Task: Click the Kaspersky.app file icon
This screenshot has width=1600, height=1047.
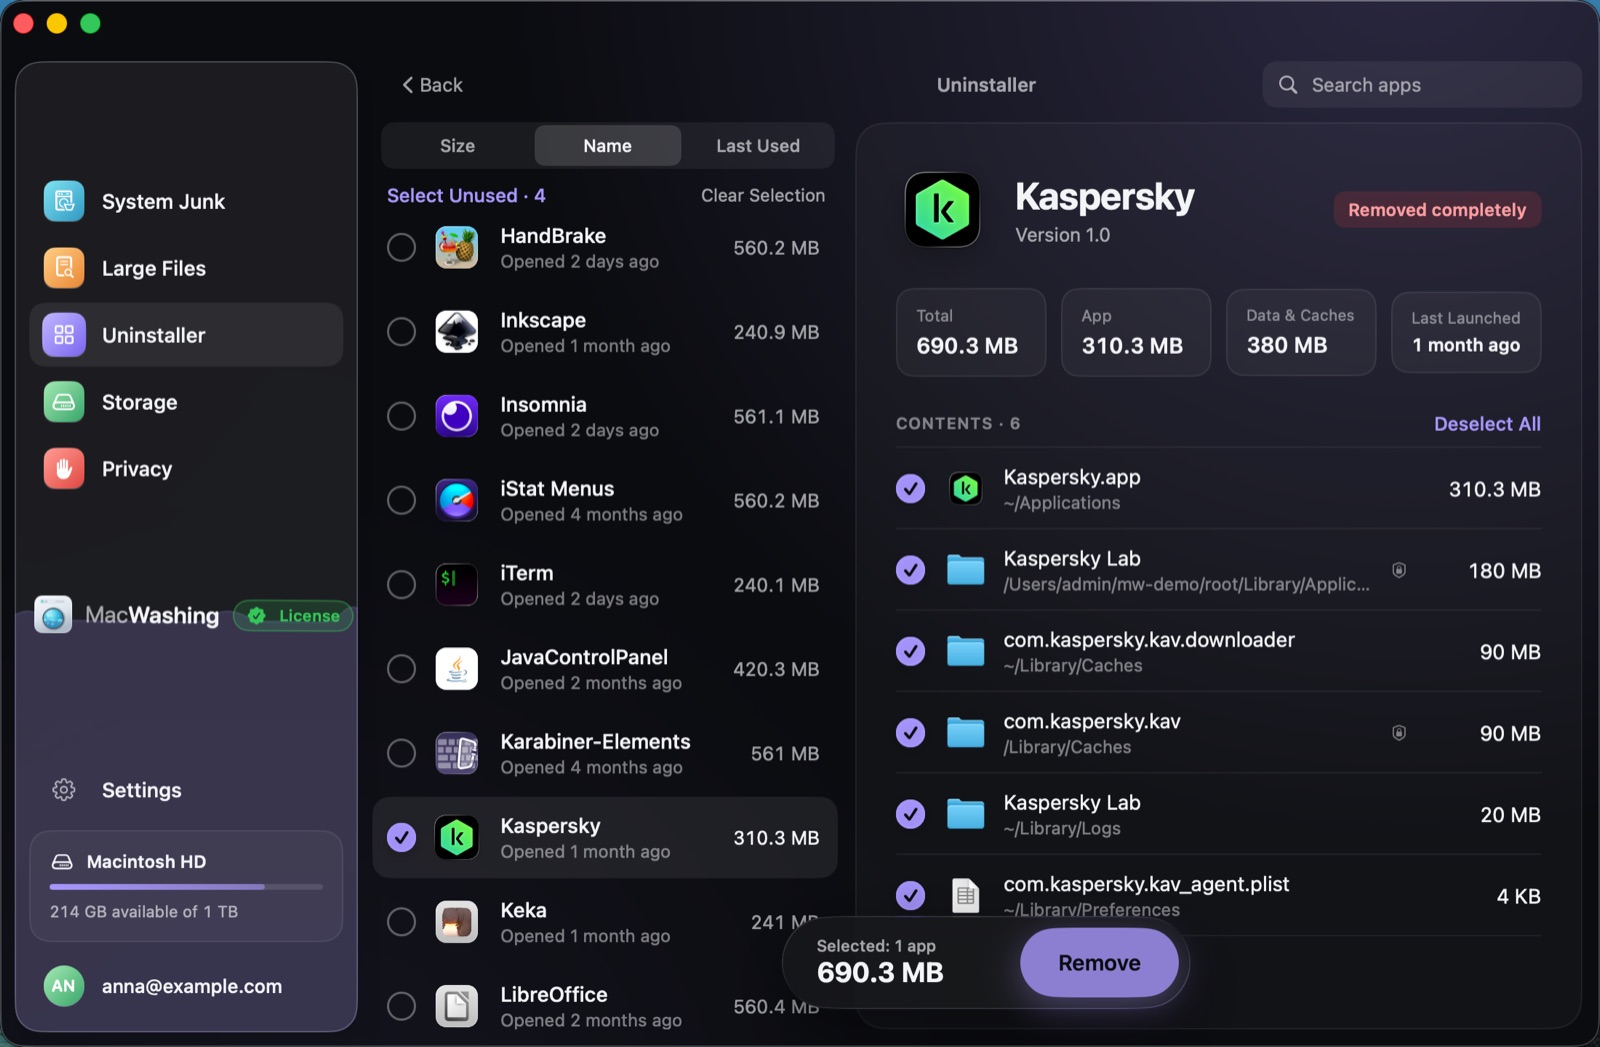Action: tap(965, 489)
